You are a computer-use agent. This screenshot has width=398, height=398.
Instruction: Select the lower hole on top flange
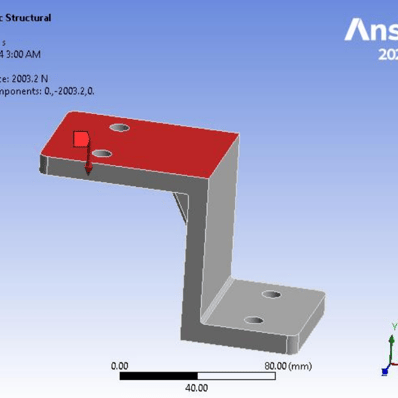point(102,154)
